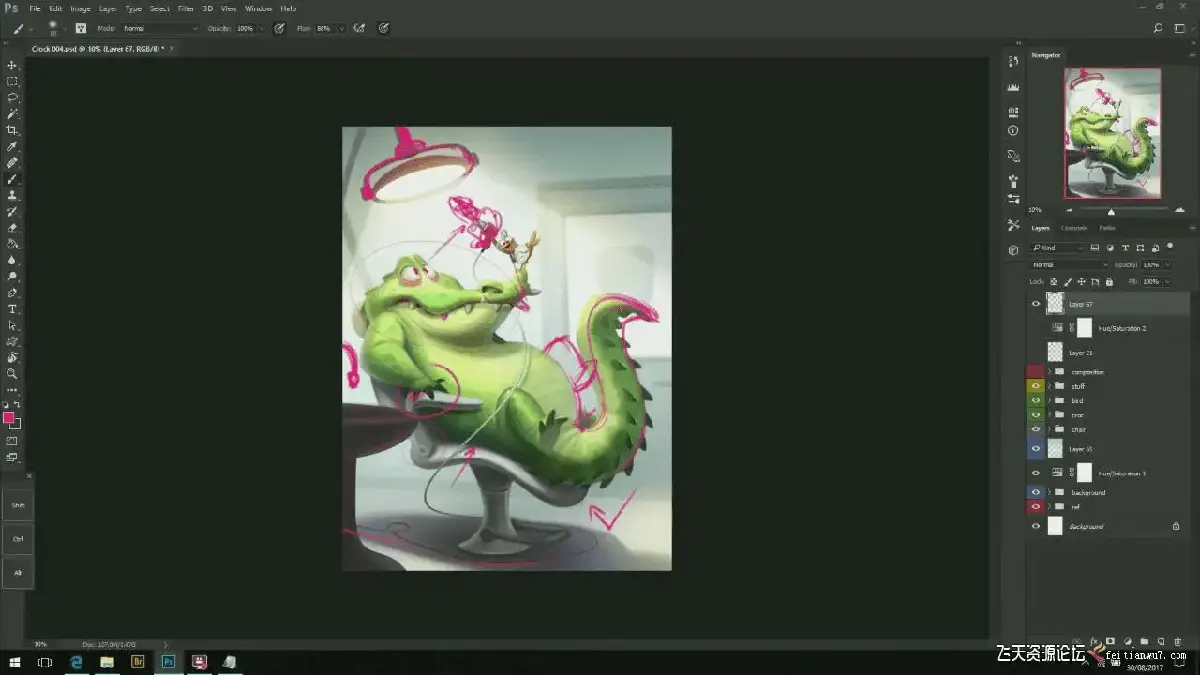Open the Window menu
Viewport: 1200px width, 675px height.
[x=258, y=8]
